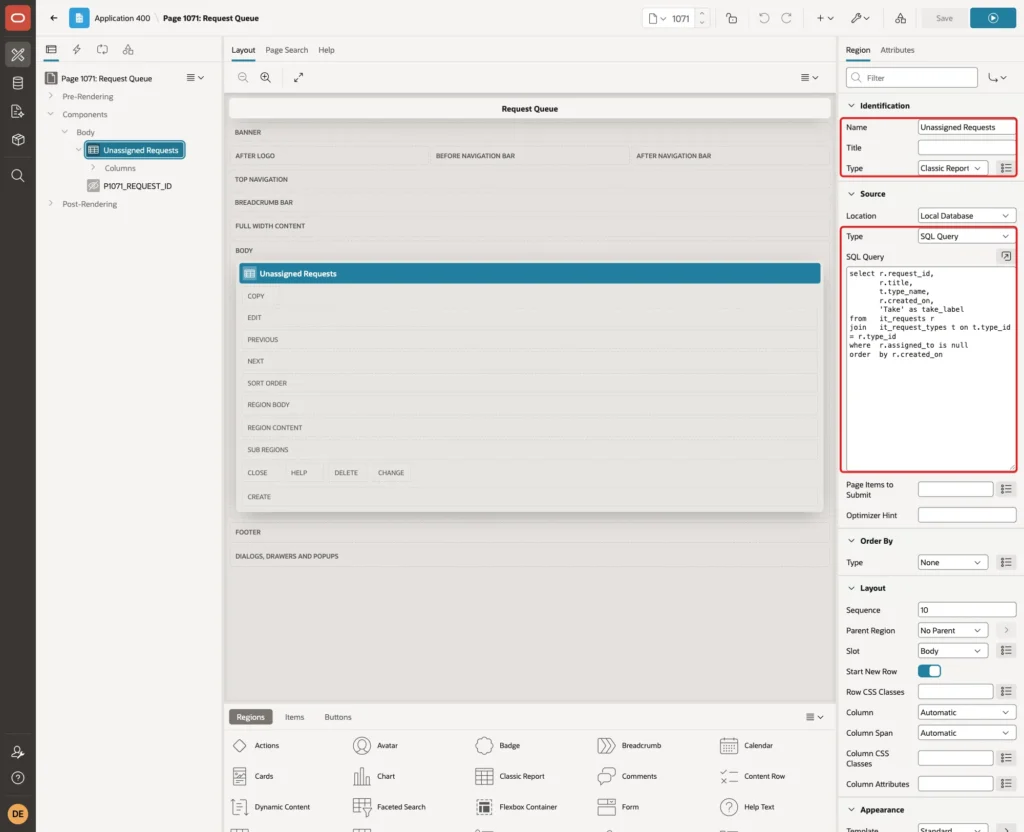
Task: Open the Slot Body dropdown
Action: (952, 650)
